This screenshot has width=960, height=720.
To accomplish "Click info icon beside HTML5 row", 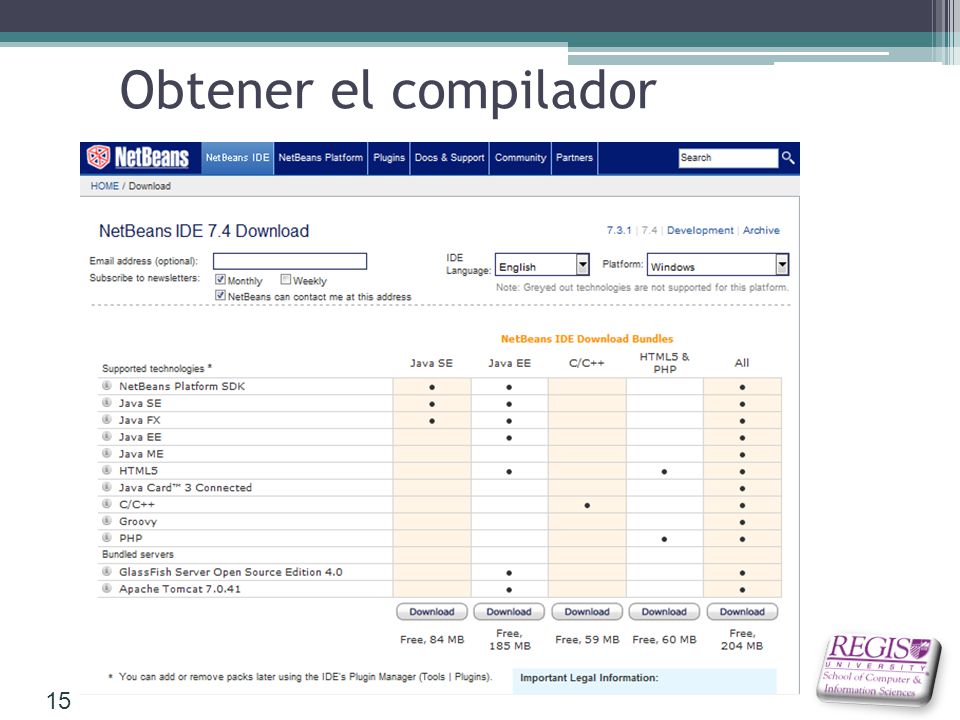I will click(107, 470).
